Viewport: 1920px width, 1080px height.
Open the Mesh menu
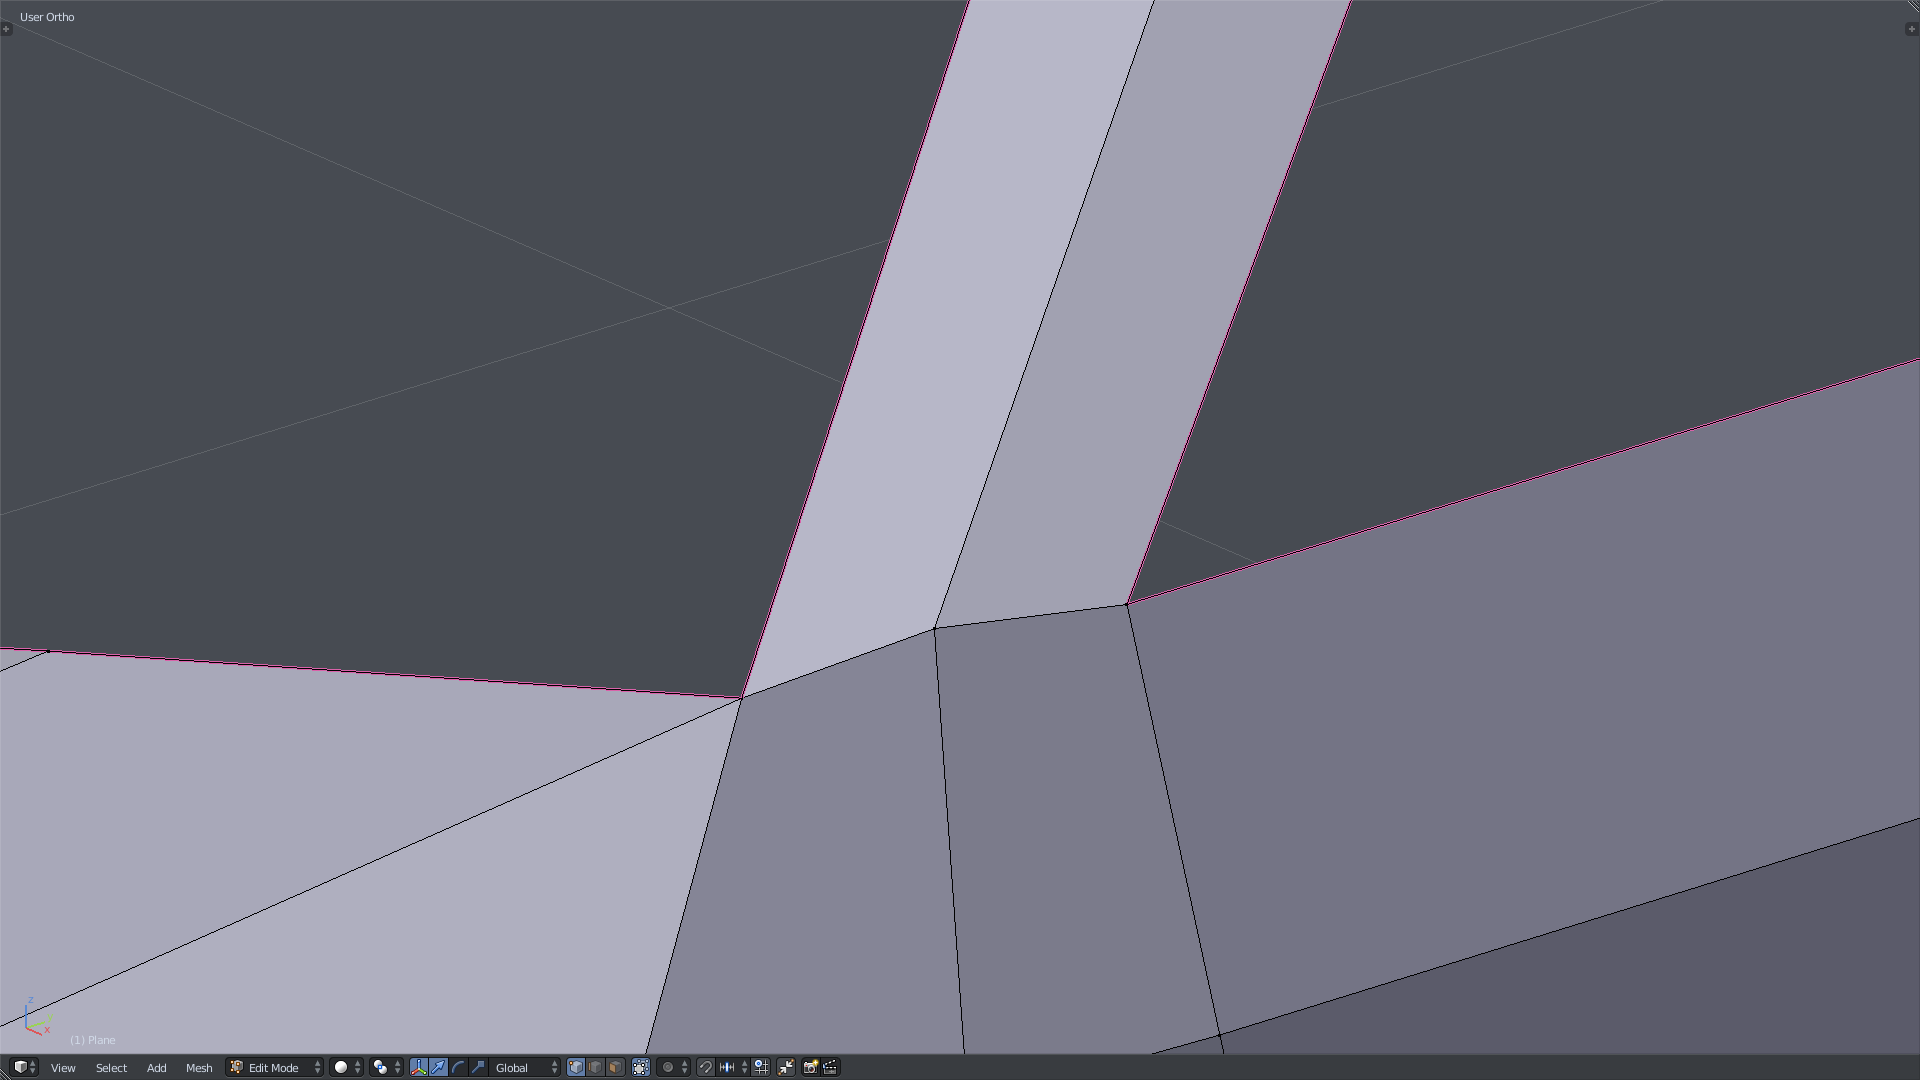click(x=199, y=1068)
